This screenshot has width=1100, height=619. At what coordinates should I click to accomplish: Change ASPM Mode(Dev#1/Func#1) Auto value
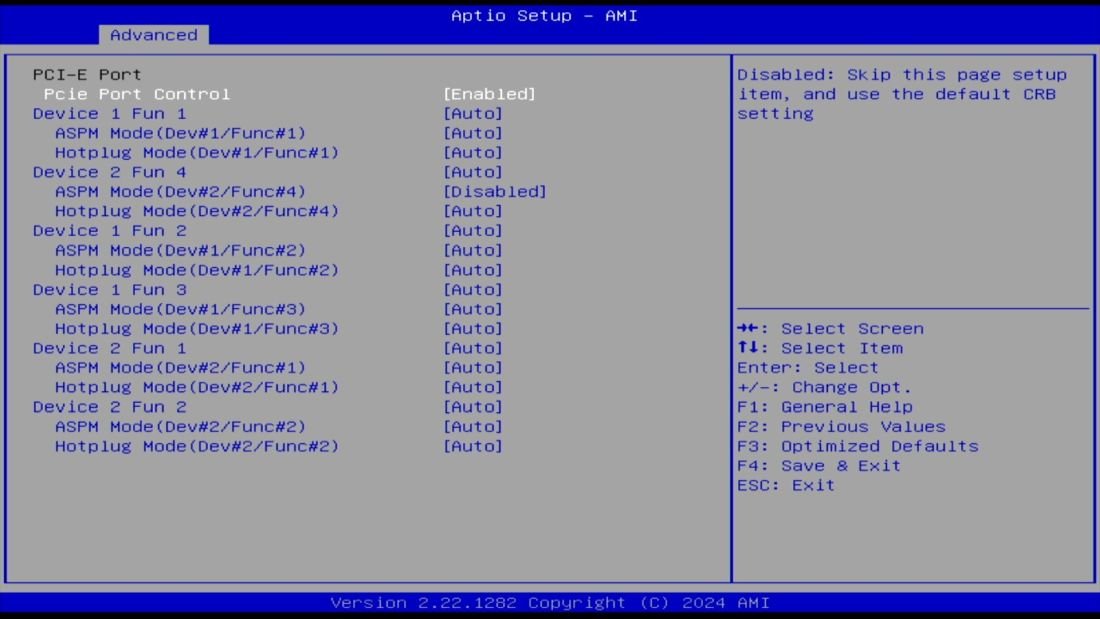click(473, 133)
